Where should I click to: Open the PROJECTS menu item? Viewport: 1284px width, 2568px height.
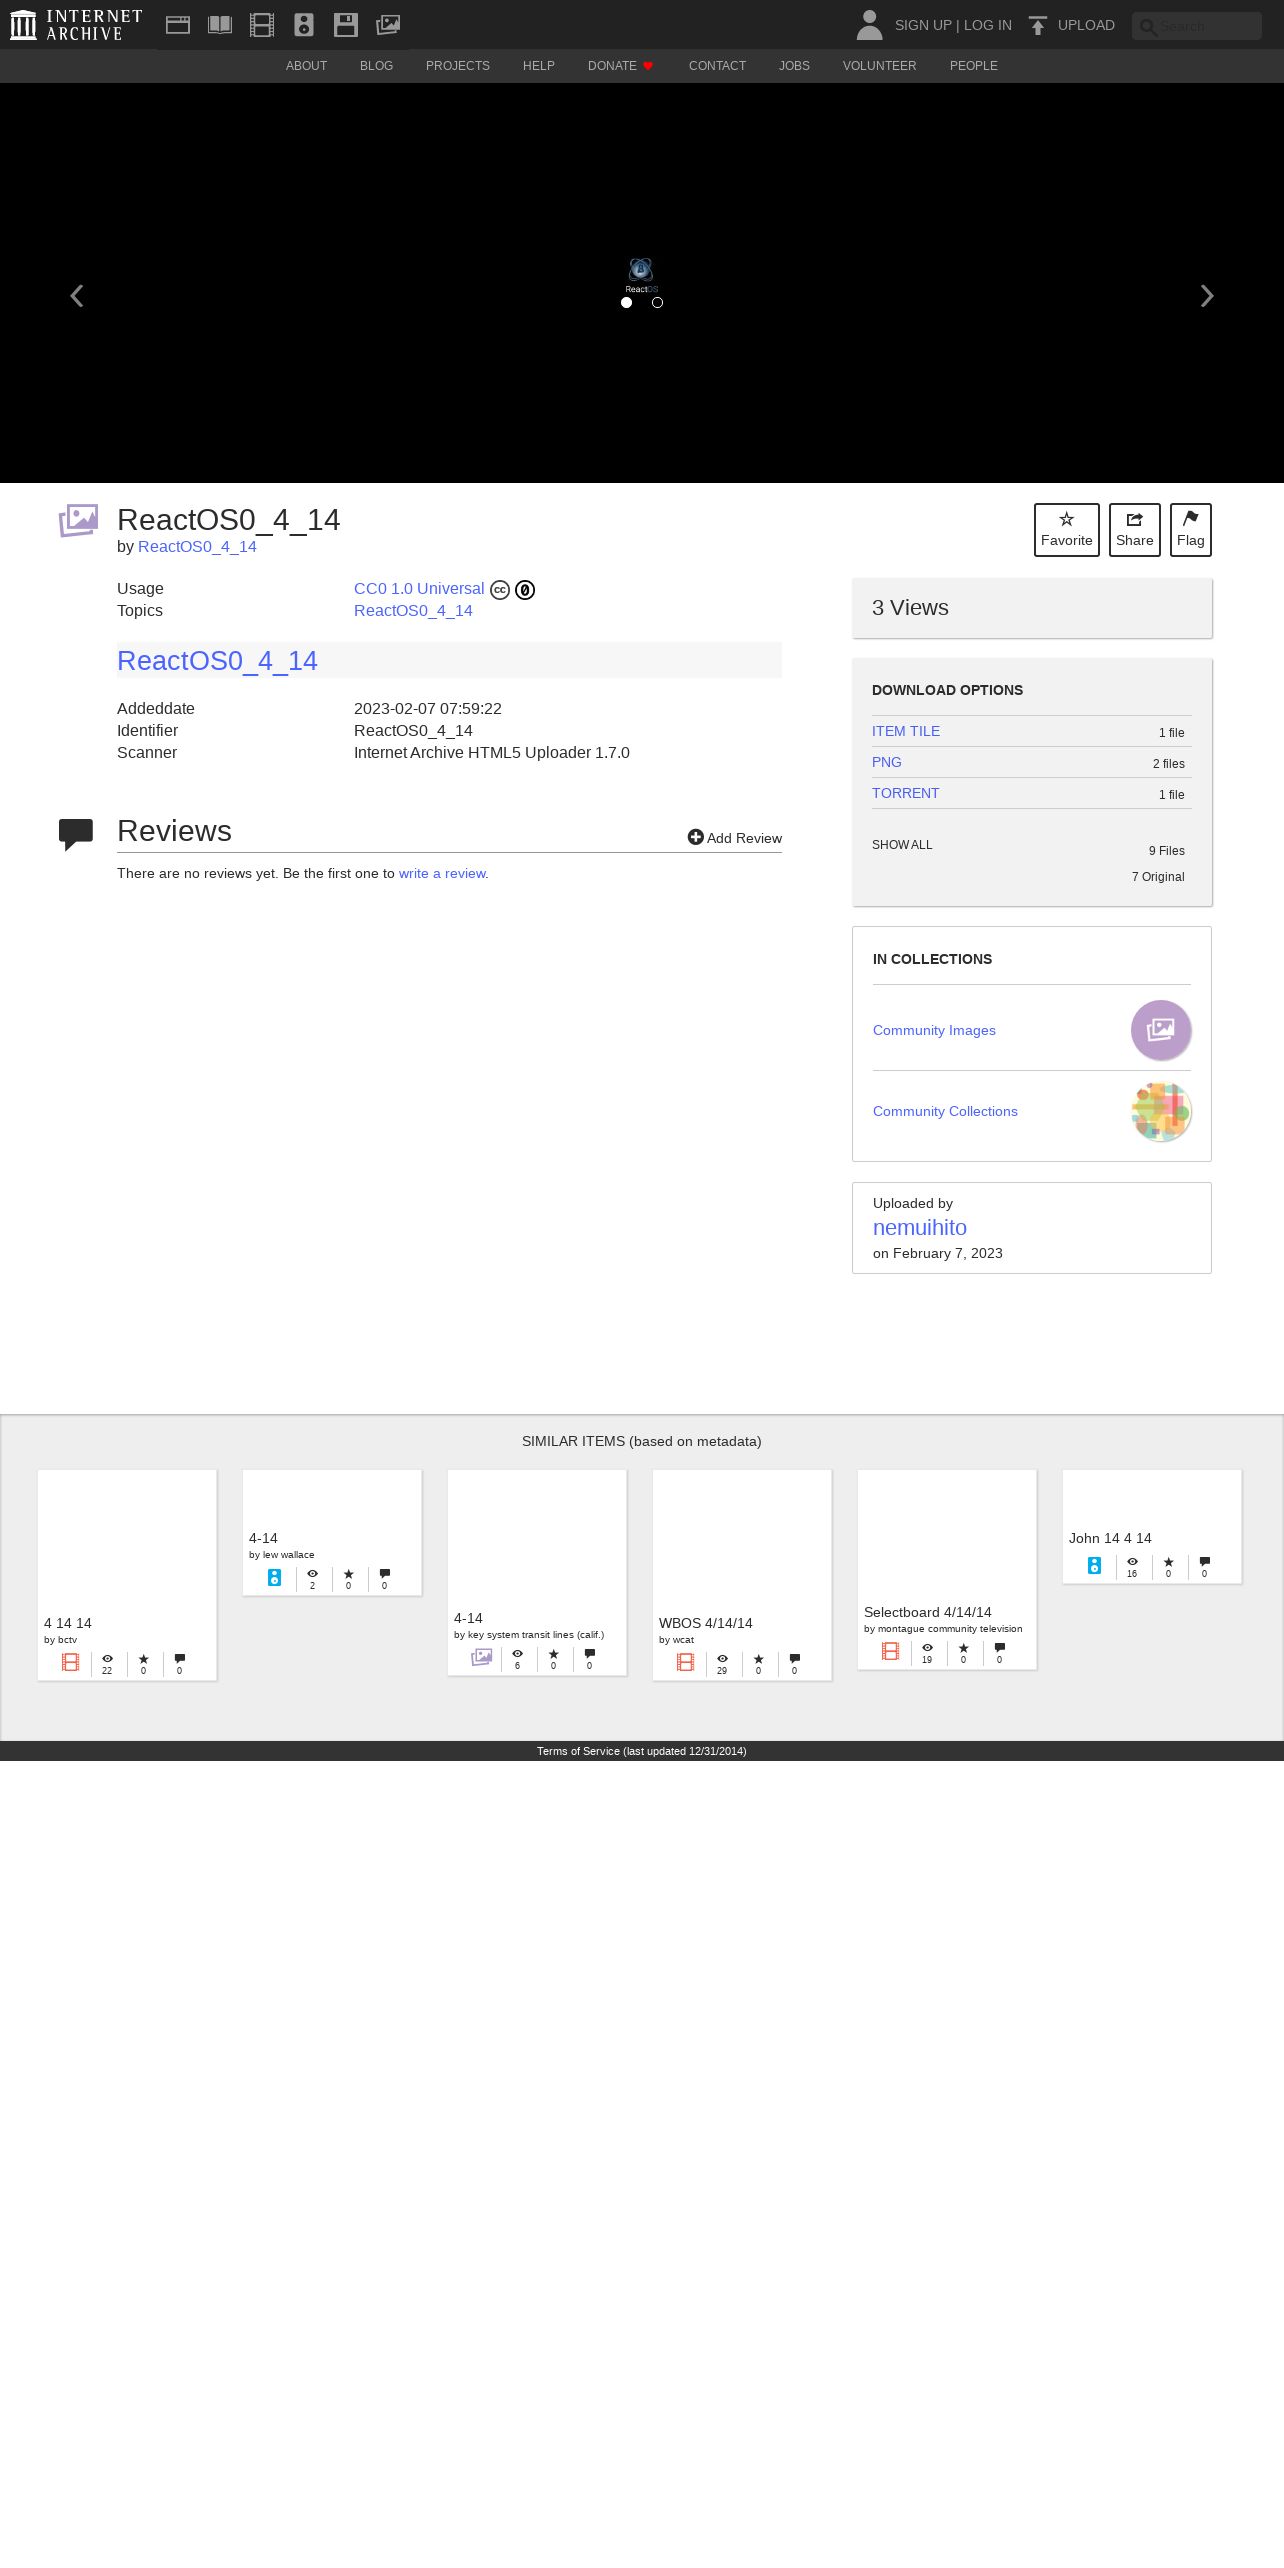(x=458, y=66)
